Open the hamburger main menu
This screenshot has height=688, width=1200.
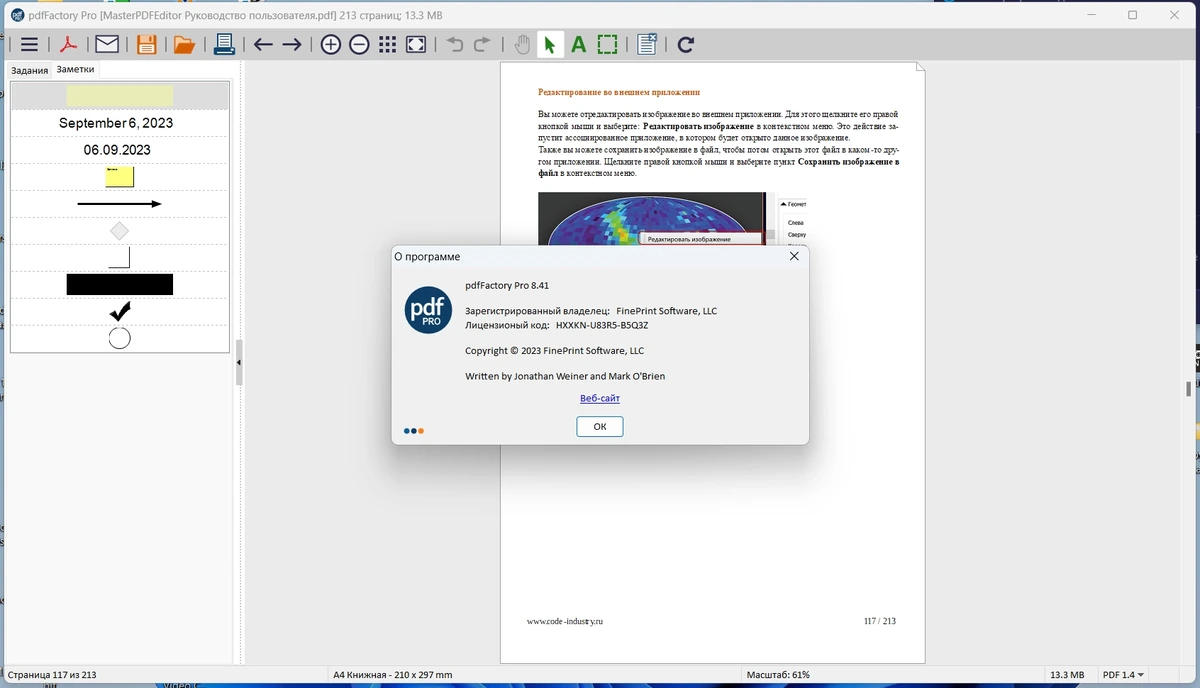click(29, 44)
